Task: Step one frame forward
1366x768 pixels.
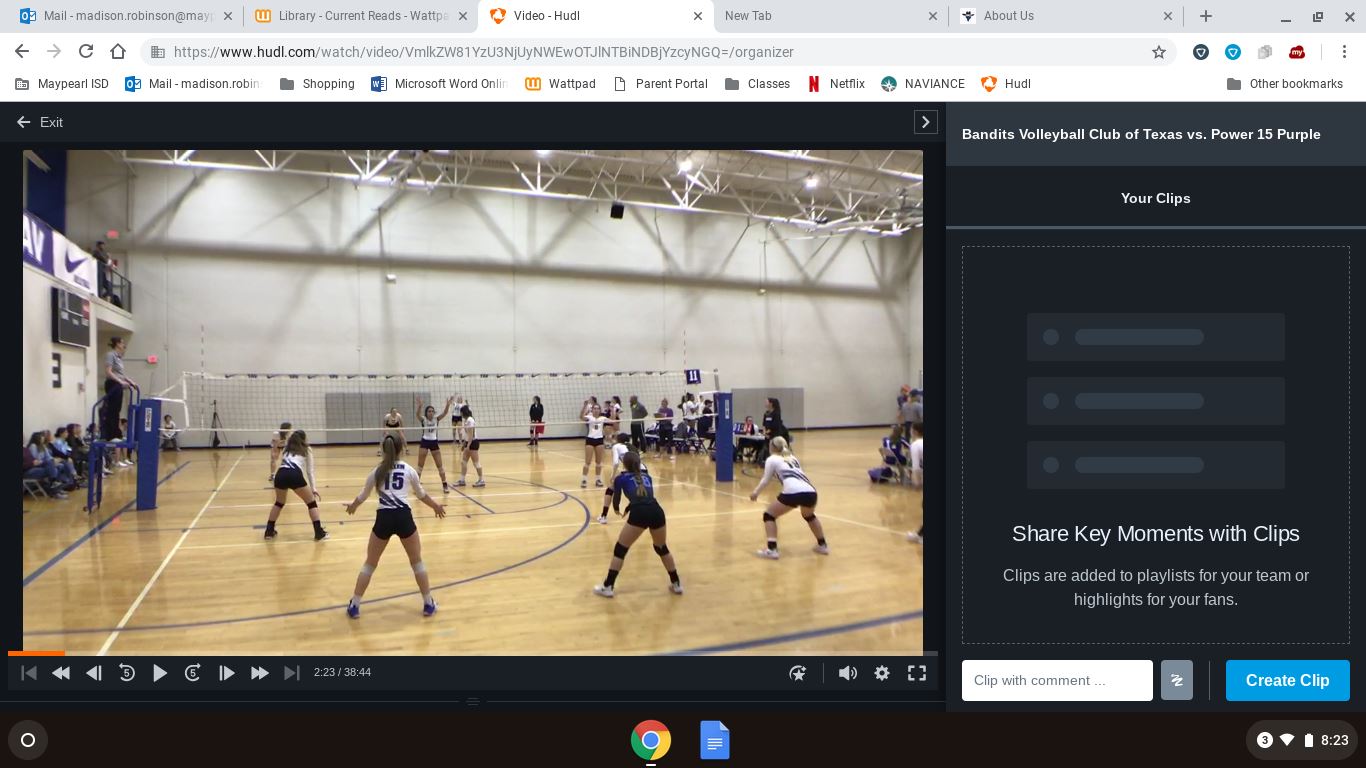Action: pyautogui.click(x=227, y=673)
